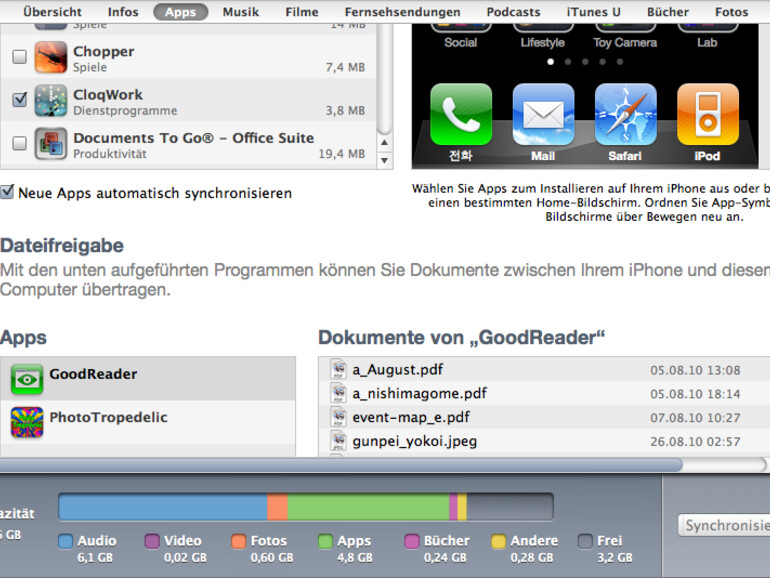The height and width of the screenshot is (578, 770).
Task: Tap the Safari compass icon
Action: [x=625, y=114]
